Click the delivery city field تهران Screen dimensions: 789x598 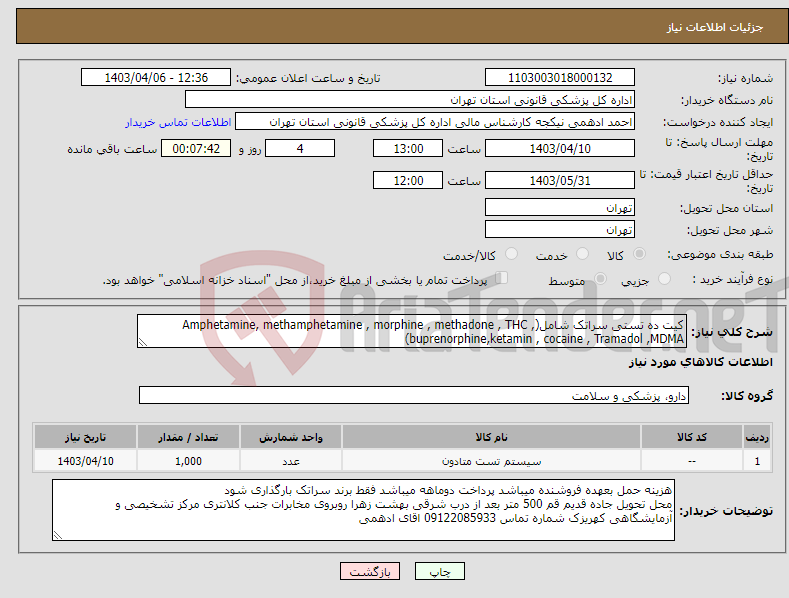(x=560, y=230)
